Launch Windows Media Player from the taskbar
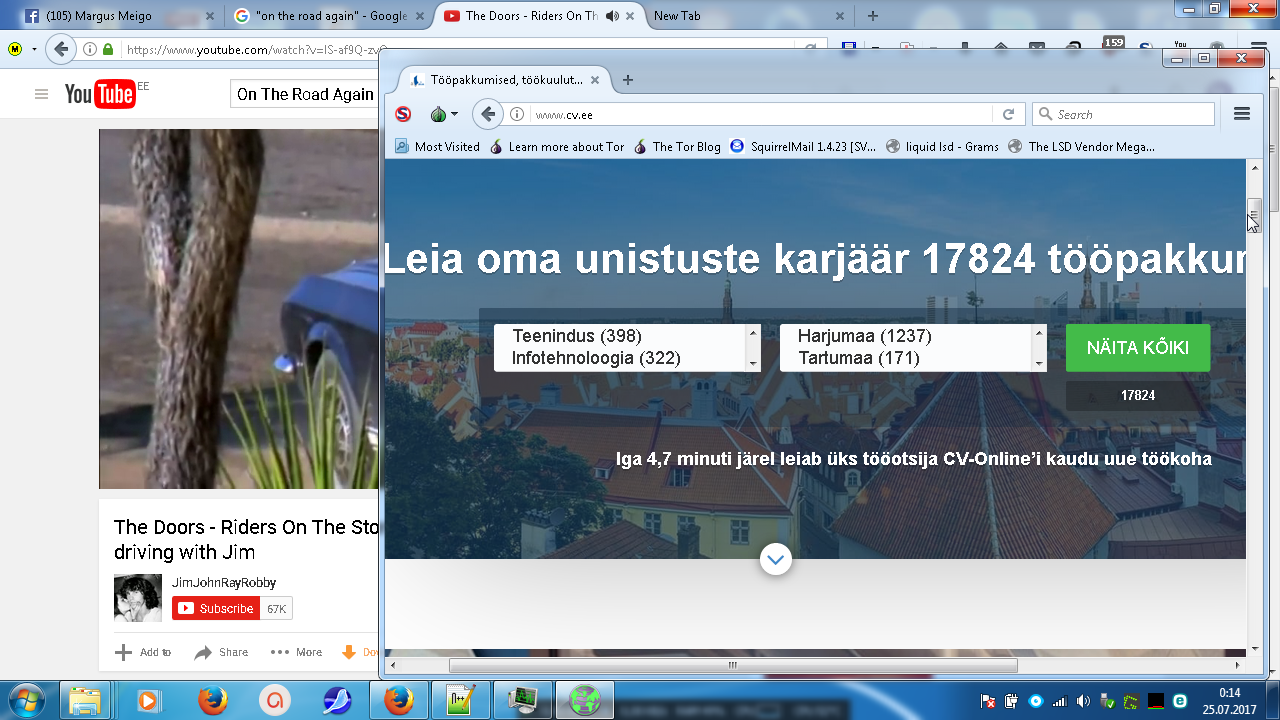The height and width of the screenshot is (720, 1280). tap(148, 701)
